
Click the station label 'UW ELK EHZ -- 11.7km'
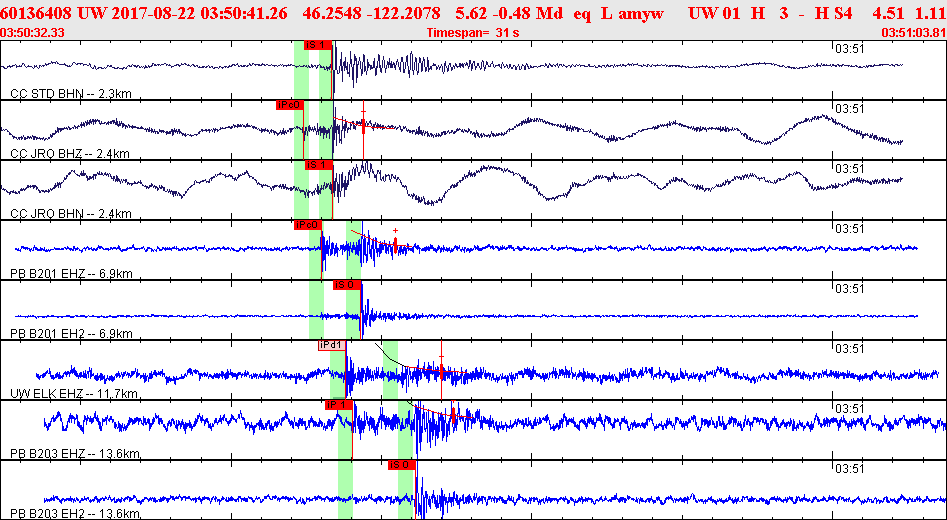tap(74, 394)
